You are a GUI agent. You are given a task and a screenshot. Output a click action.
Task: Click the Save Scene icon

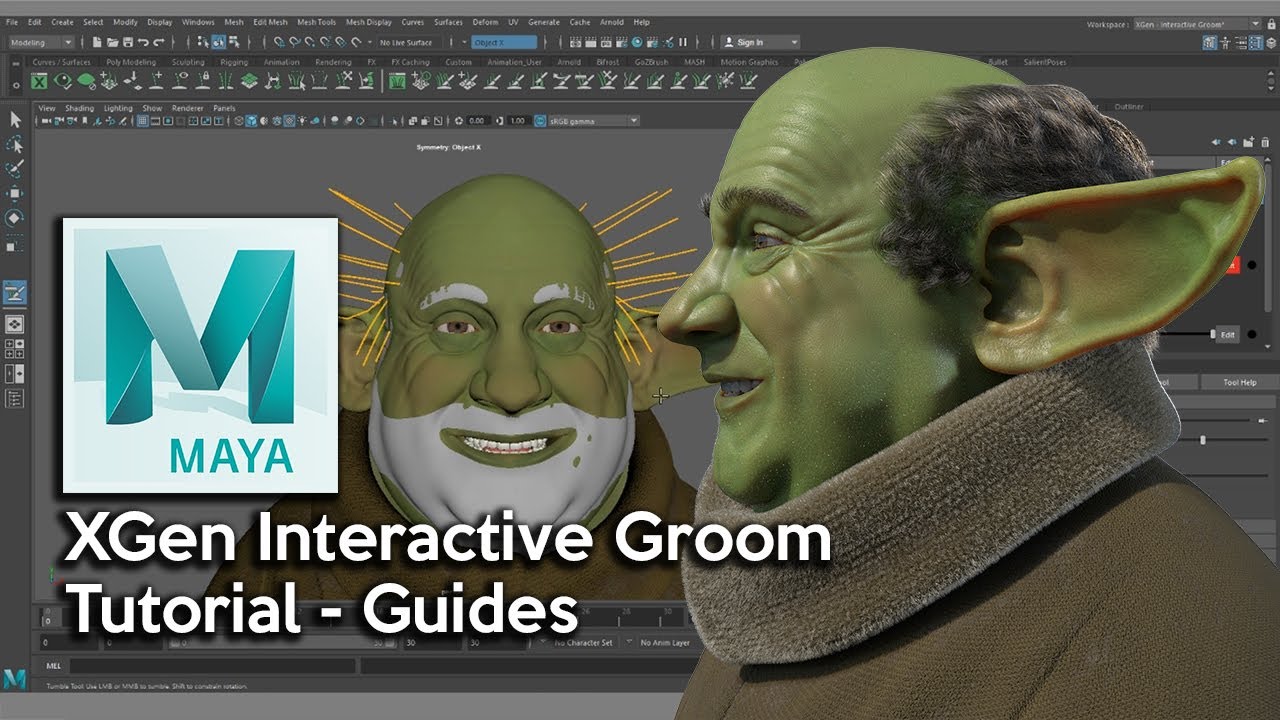pos(127,42)
